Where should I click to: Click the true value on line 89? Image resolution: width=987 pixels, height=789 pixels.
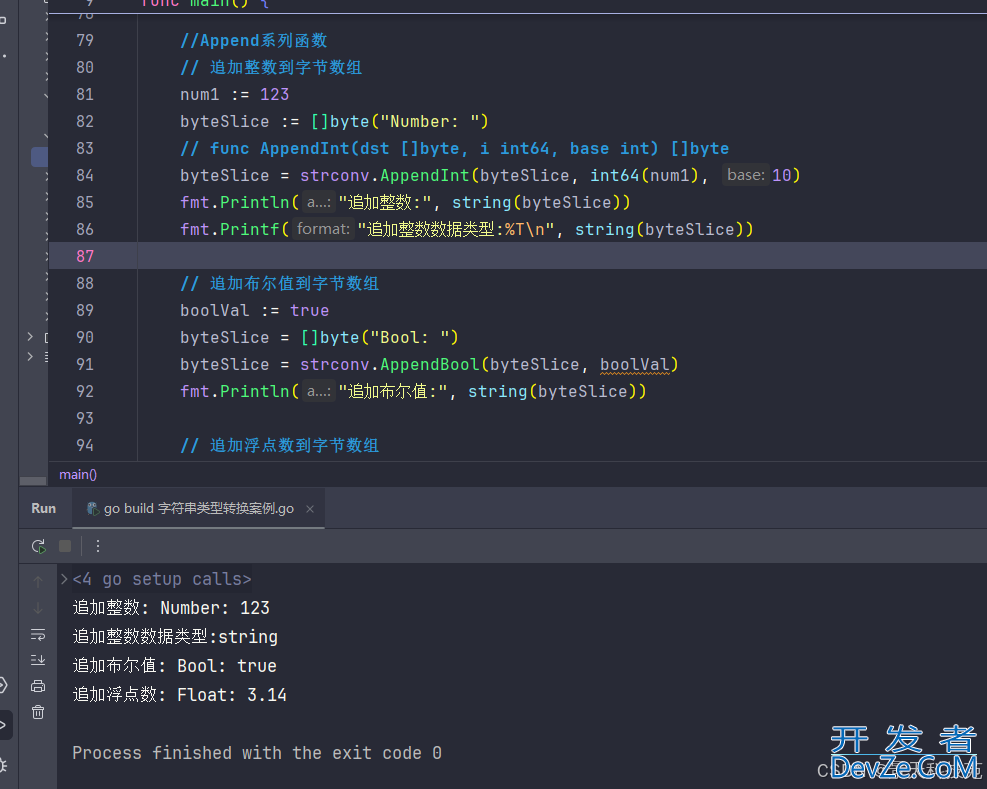click(309, 310)
